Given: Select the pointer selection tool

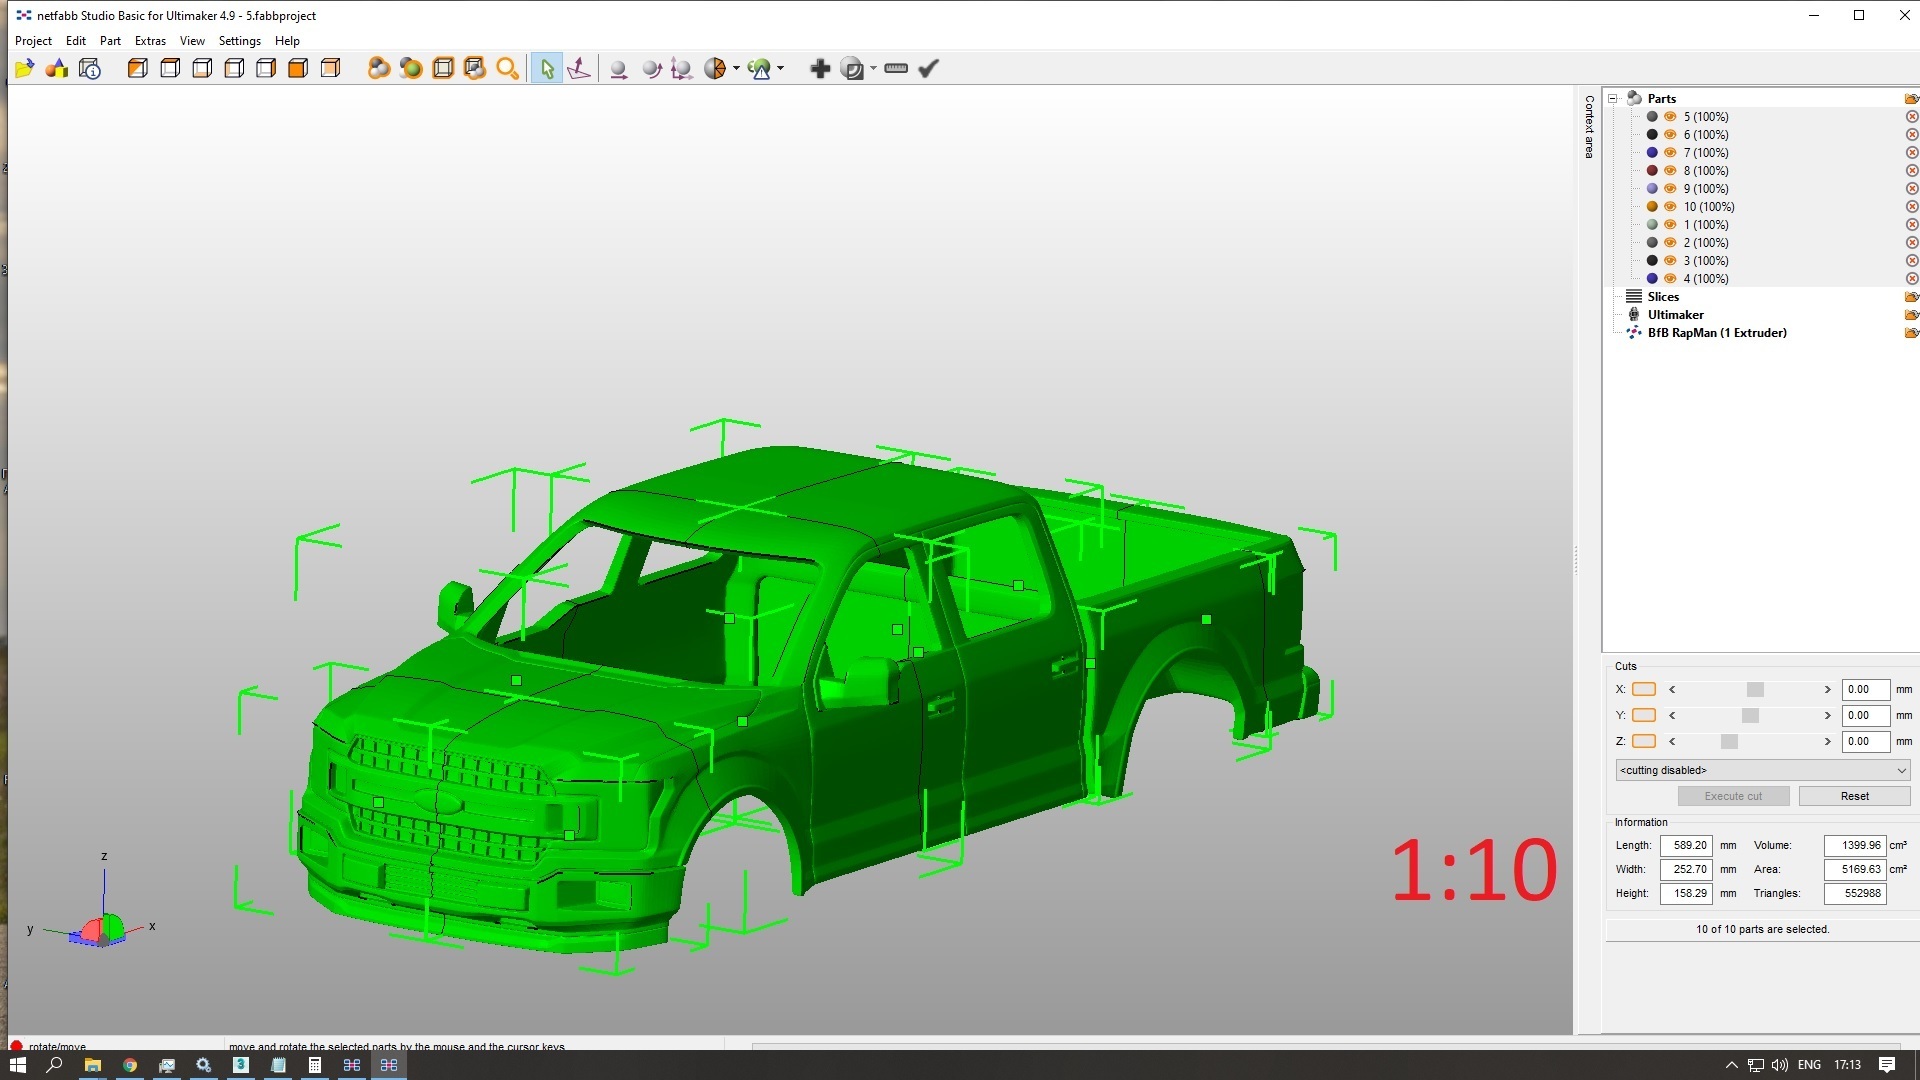Looking at the screenshot, I should [546, 69].
